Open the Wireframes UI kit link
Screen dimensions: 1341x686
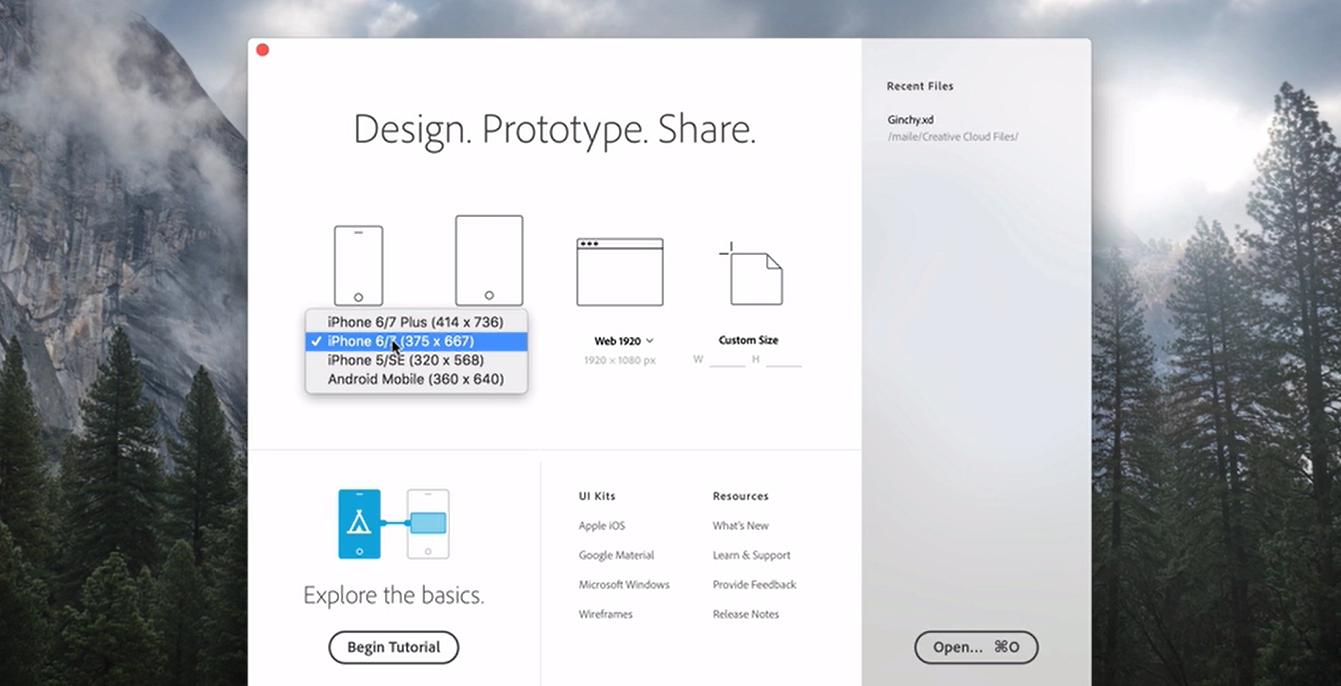(x=606, y=614)
